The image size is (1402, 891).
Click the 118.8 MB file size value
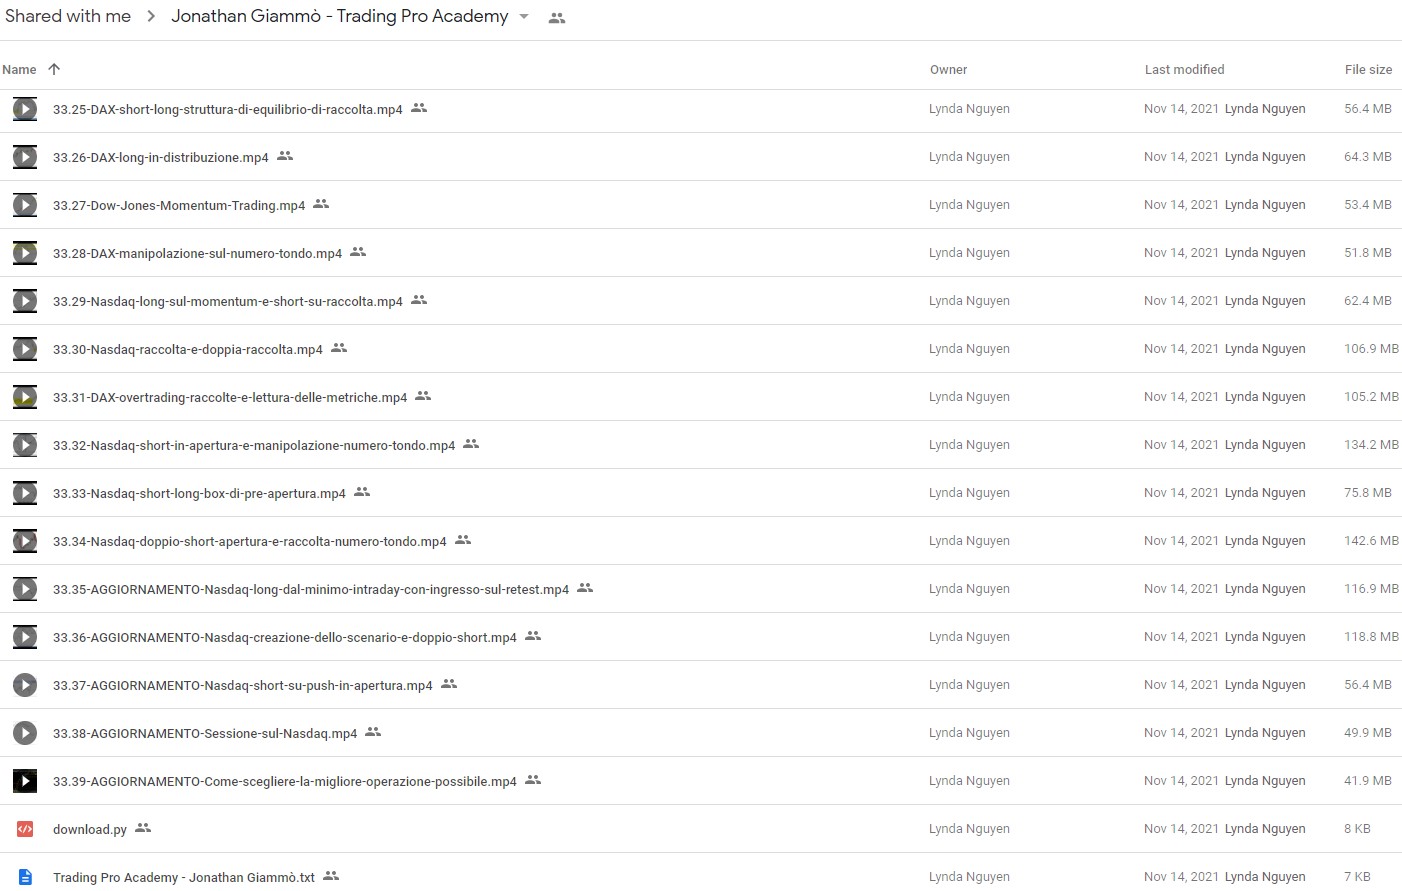(1371, 637)
